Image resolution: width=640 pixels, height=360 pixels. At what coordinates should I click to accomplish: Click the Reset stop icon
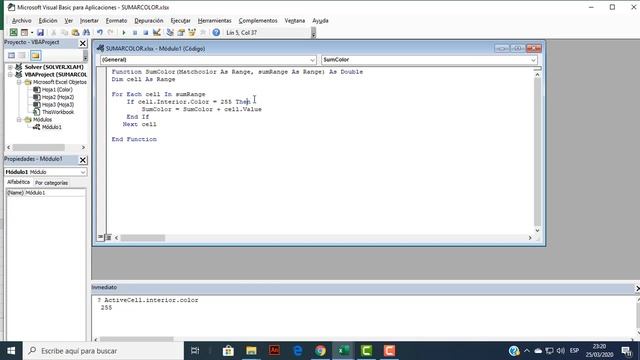point(146,33)
